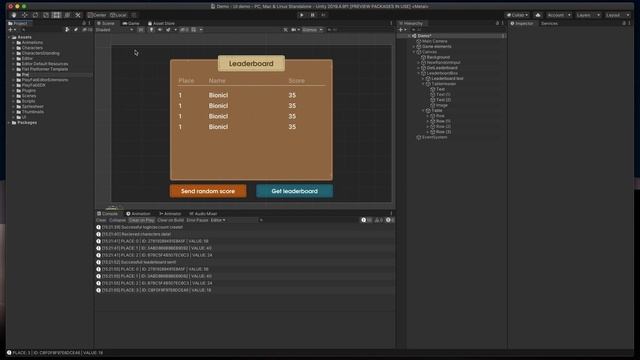
Task: Select Image object in Hierarchy
Action: point(442,105)
